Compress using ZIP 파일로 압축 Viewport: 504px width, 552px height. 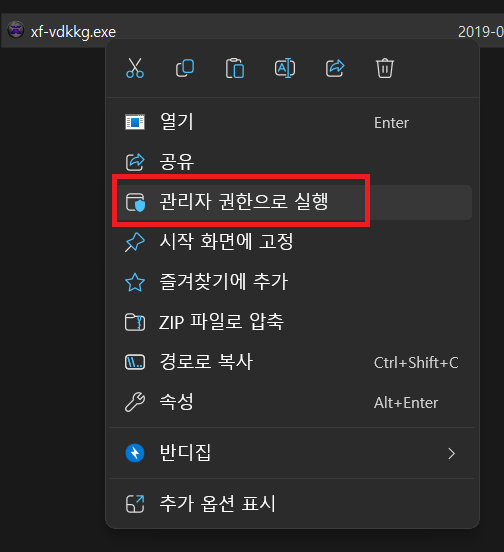click(292, 322)
